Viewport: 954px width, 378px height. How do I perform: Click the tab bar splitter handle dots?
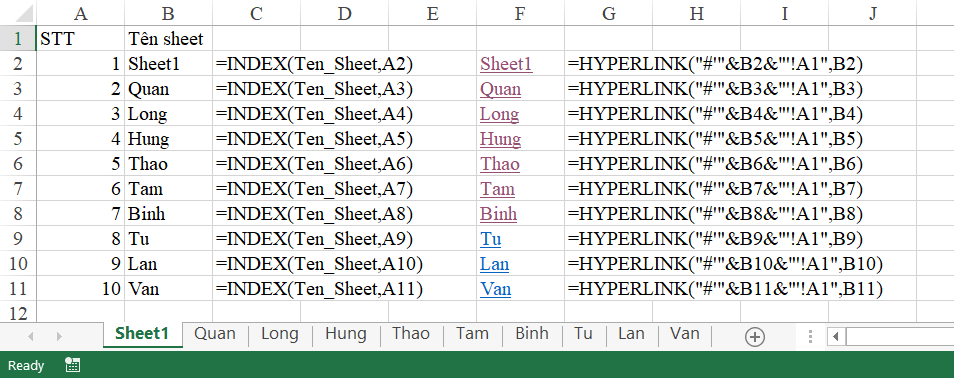pos(810,337)
